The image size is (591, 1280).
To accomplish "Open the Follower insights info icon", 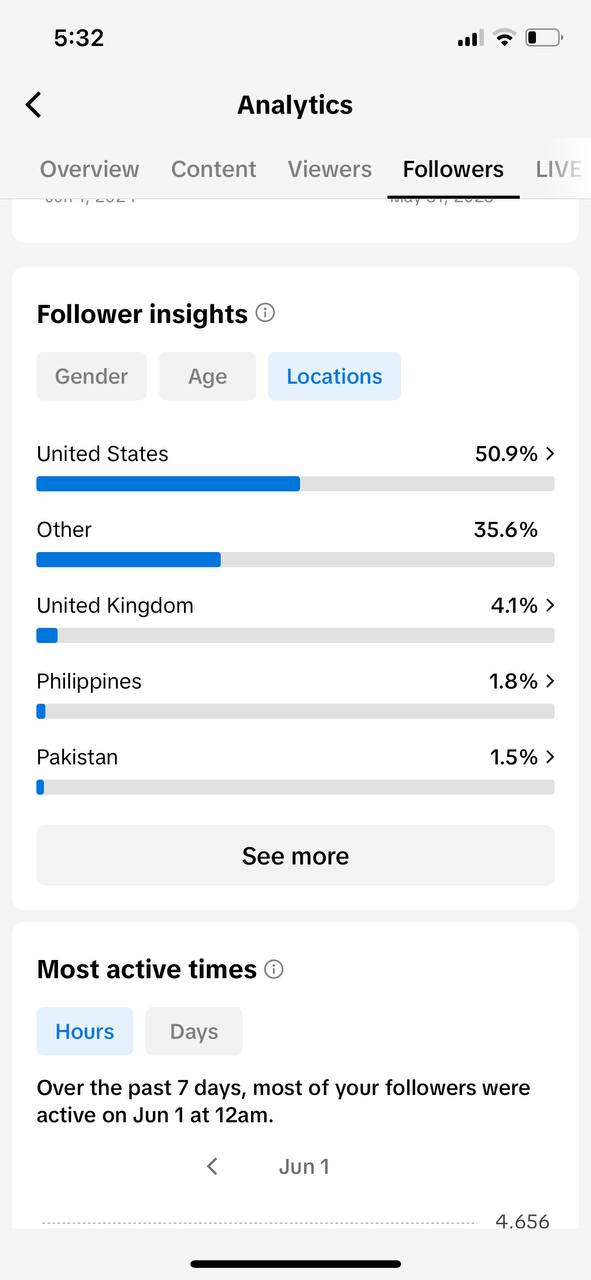I will pos(265,313).
